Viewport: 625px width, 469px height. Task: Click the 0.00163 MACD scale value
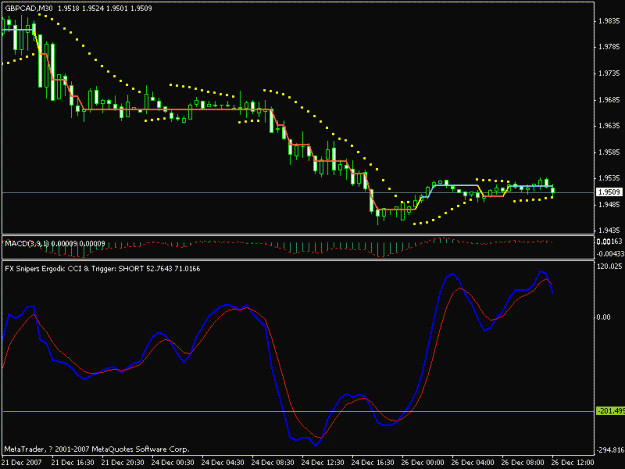click(609, 242)
